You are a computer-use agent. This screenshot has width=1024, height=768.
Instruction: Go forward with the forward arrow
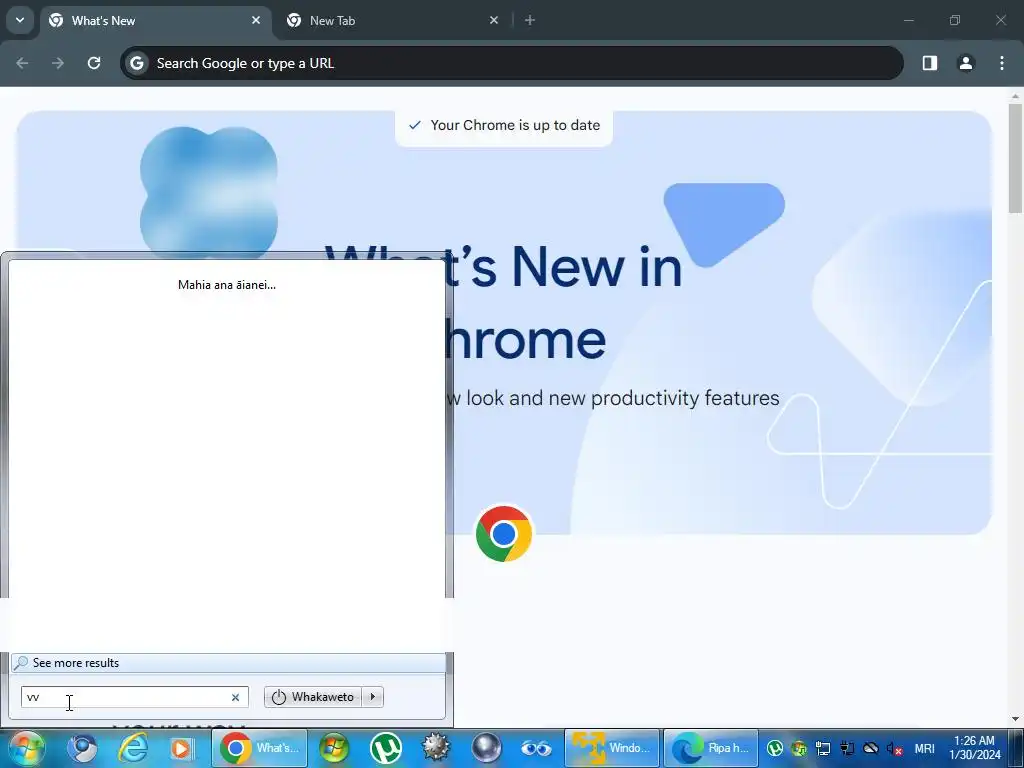click(x=58, y=63)
